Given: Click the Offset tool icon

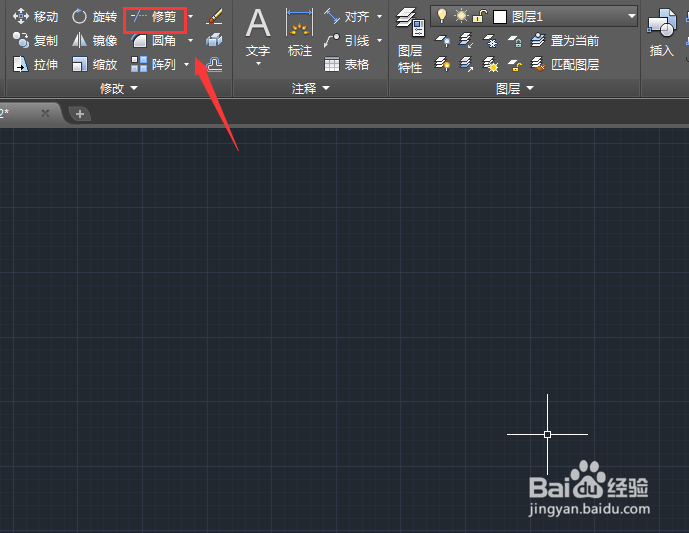Looking at the screenshot, I should 214,65.
